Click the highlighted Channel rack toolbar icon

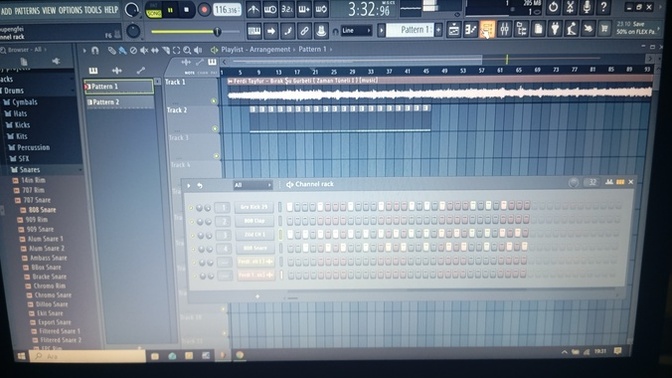click(x=487, y=30)
